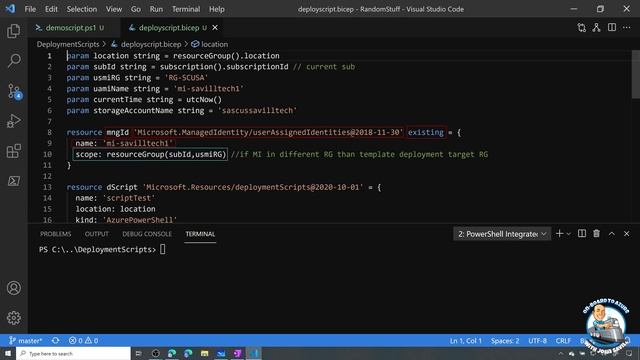Image resolution: width=640 pixels, height=360 pixels.
Task: Open the Search view in activity bar
Action: pos(13,61)
